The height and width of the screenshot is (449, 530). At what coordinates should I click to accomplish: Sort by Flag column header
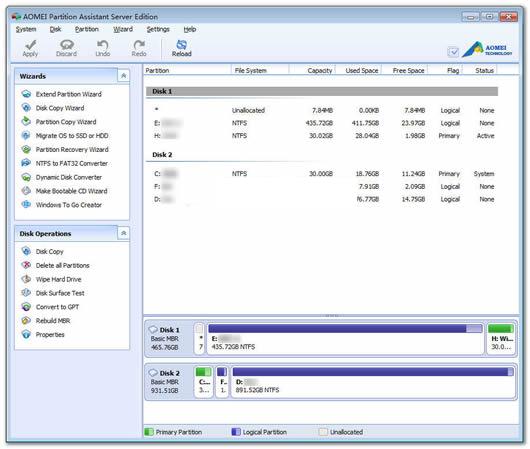click(445, 70)
